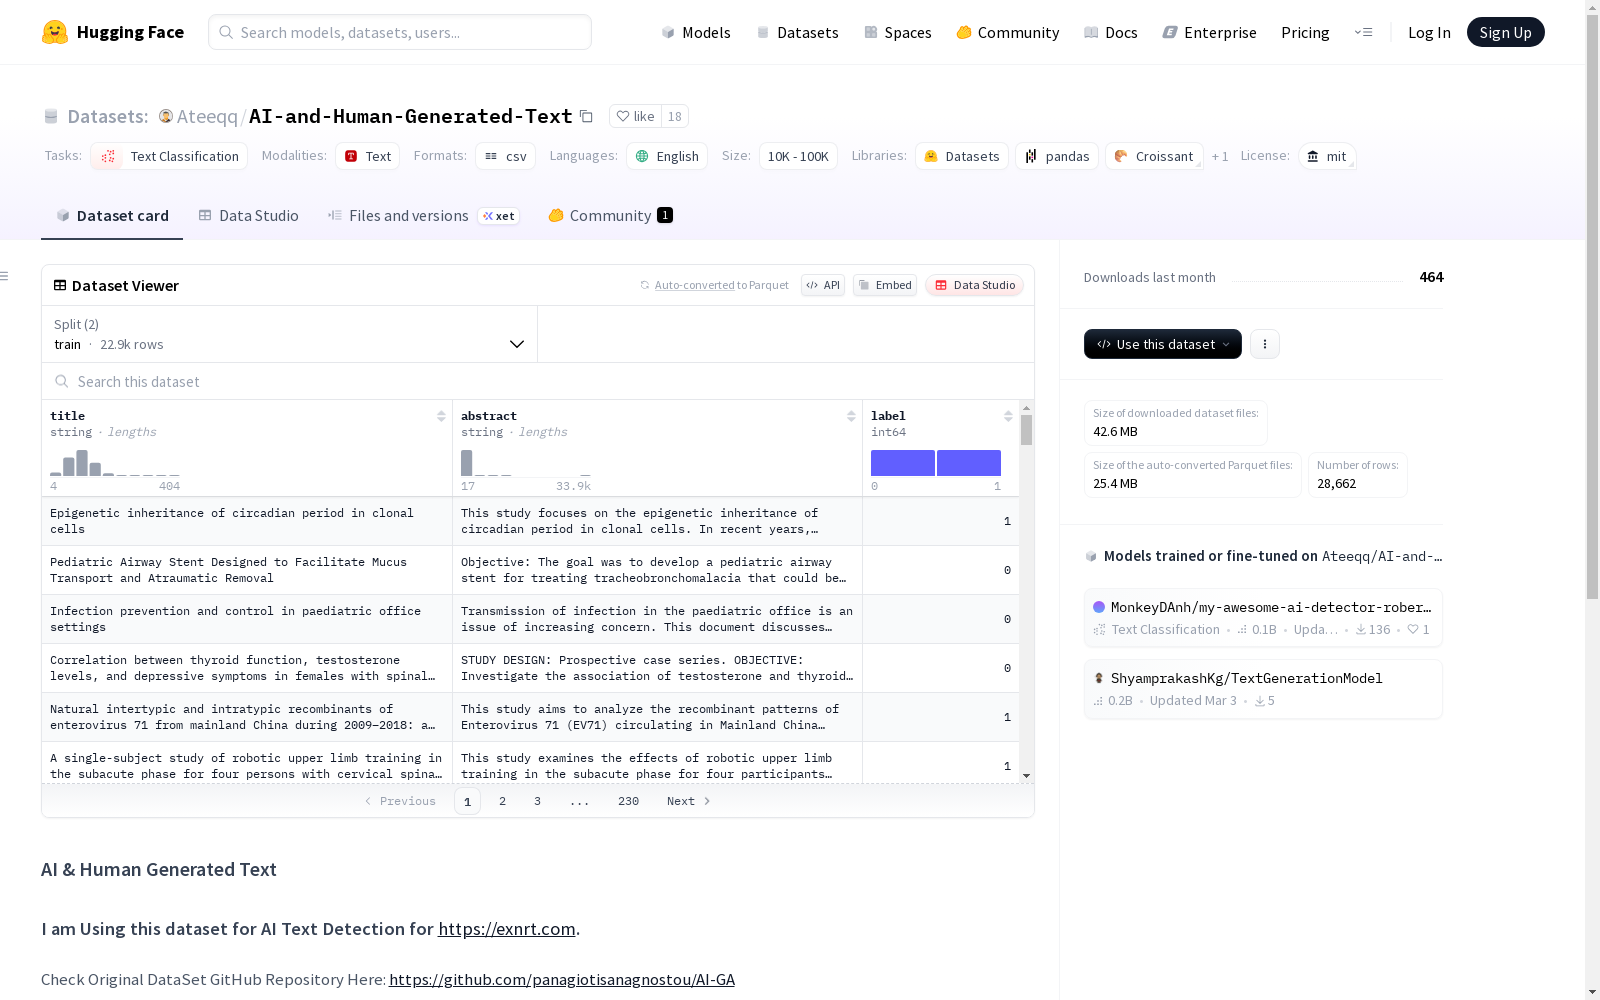Click the sort icon on abstract column
The image size is (1600, 1000).
[x=851, y=416]
